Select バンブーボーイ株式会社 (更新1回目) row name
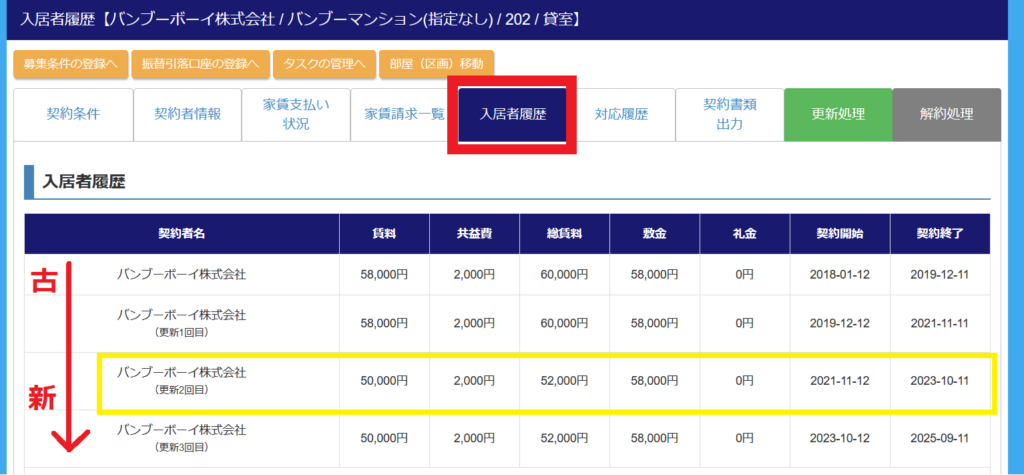The image size is (1024, 475). tap(182, 323)
